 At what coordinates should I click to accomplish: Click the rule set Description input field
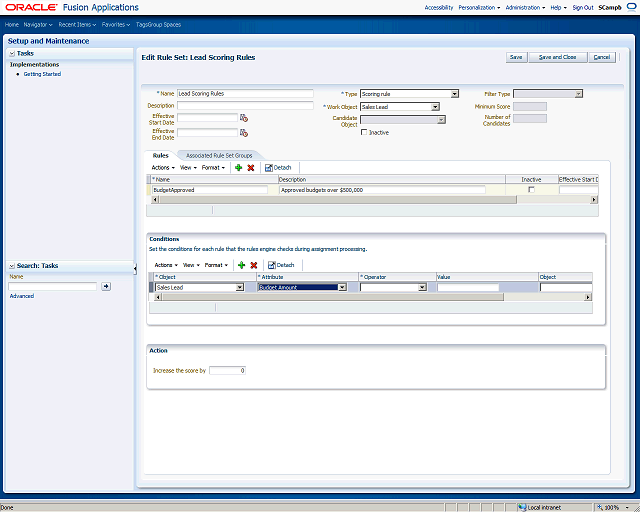coord(245,105)
